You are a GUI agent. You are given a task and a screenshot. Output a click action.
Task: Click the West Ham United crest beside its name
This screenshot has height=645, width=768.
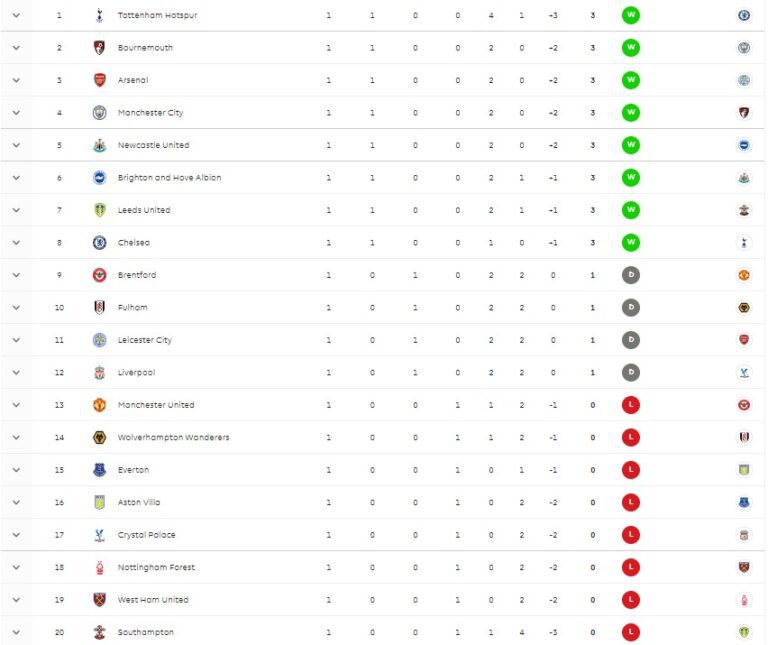coord(99,600)
